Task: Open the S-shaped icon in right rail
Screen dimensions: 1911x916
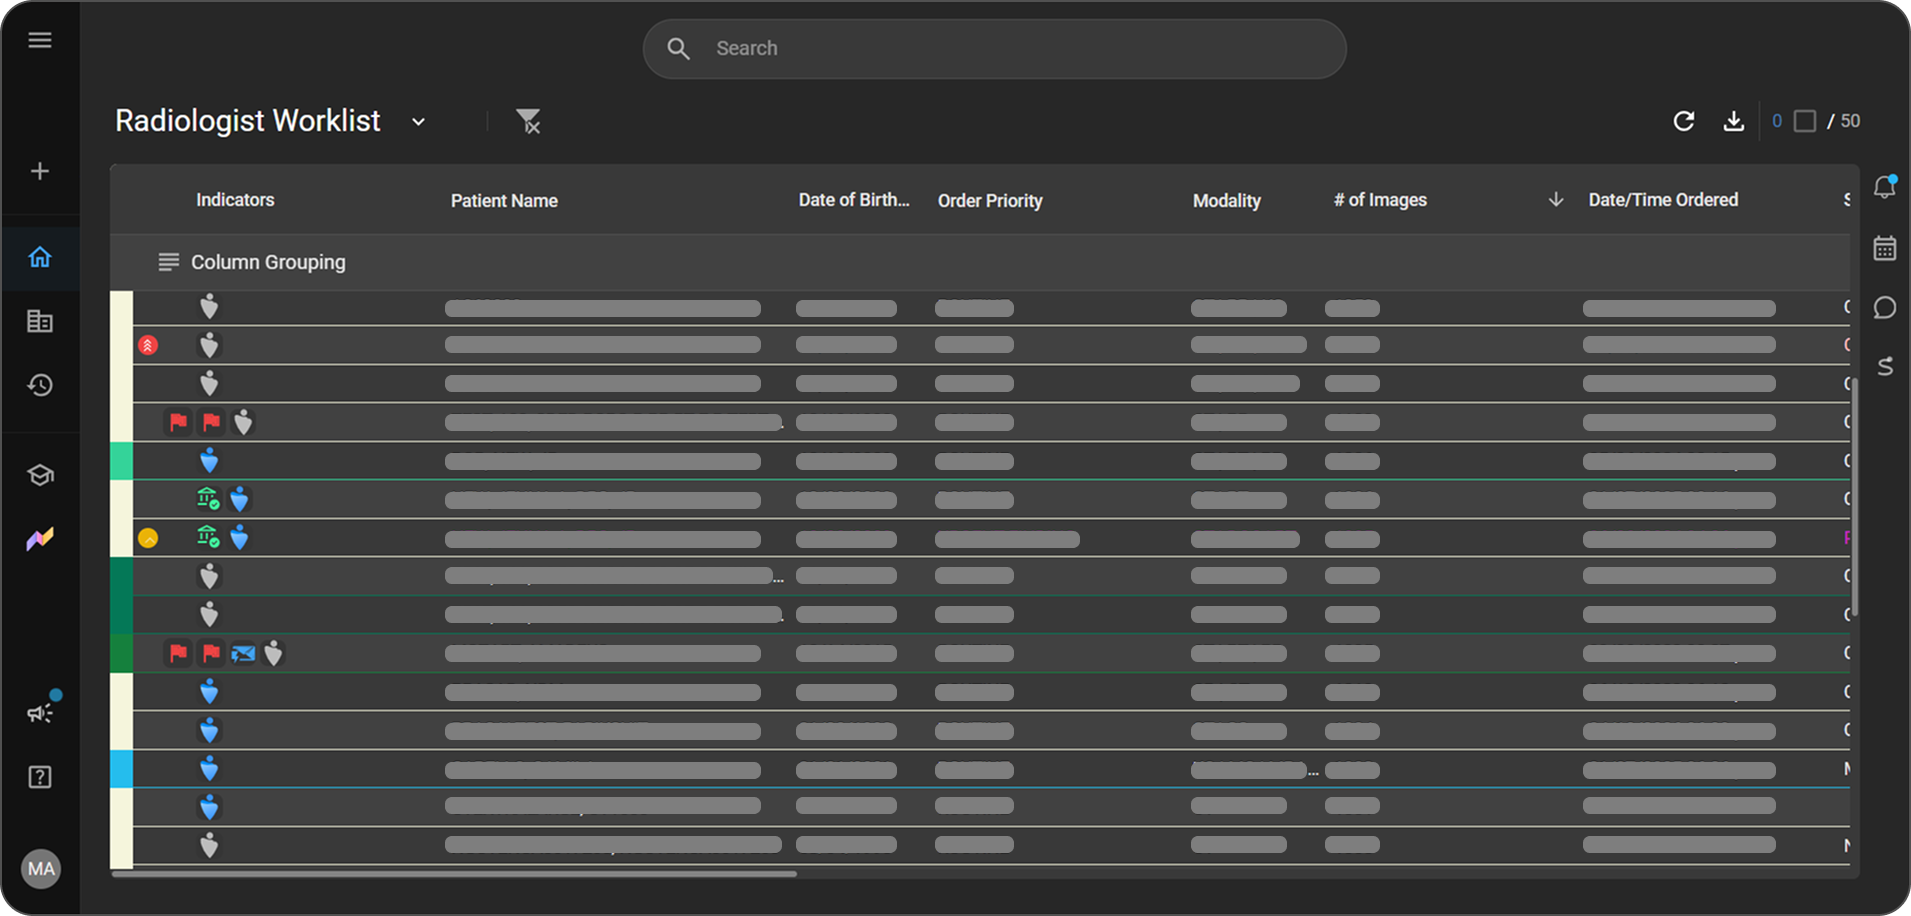Action: coord(1885,367)
